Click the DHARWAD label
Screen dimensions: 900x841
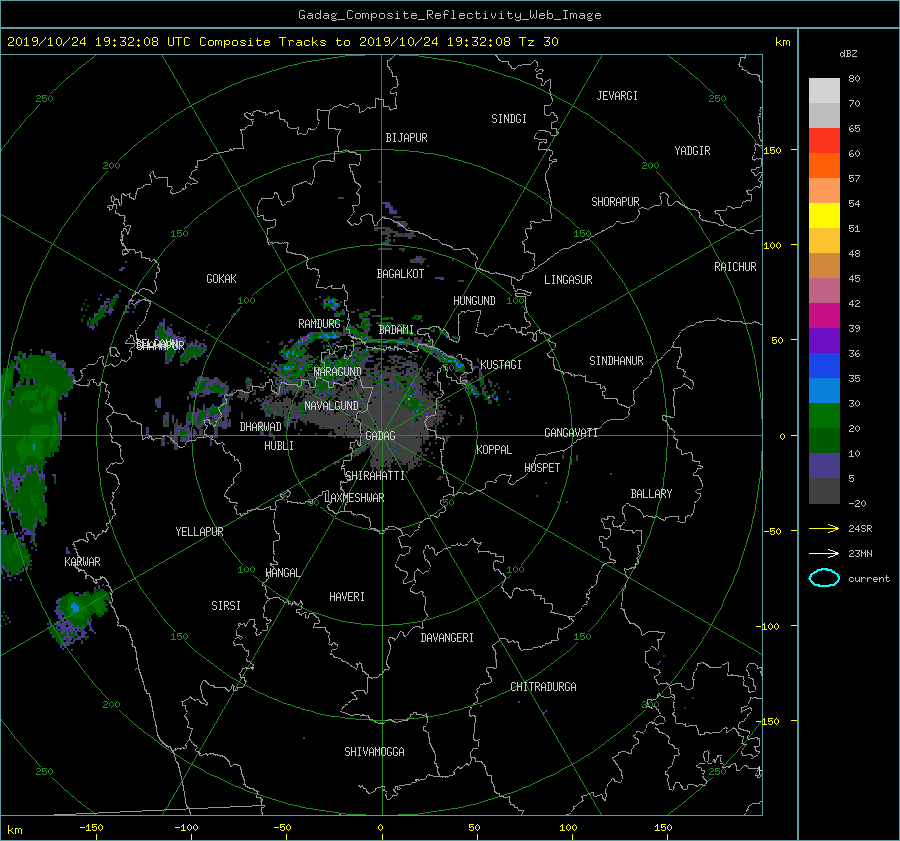260,427
